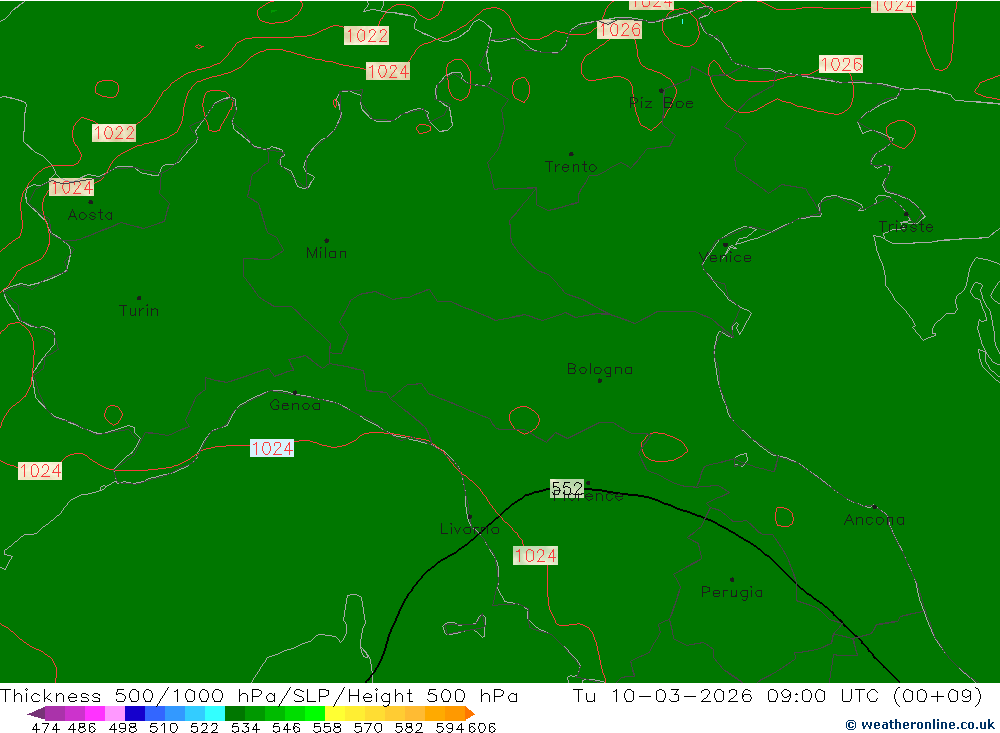
Task: Click the Ancona city label
Action: (874, 520)
